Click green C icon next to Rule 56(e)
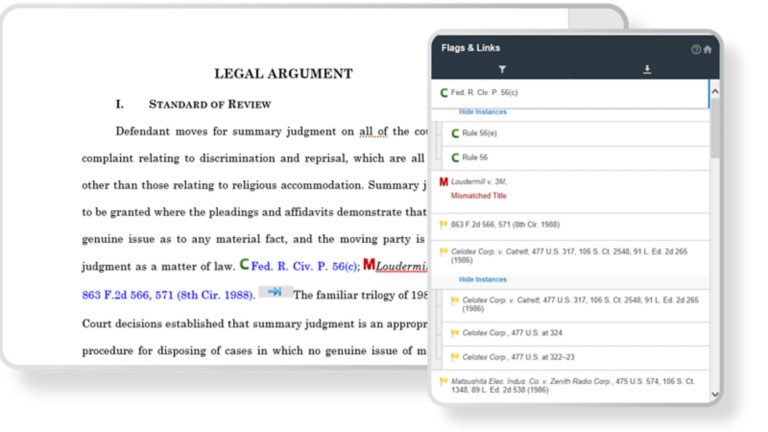 tap(455, 133)
